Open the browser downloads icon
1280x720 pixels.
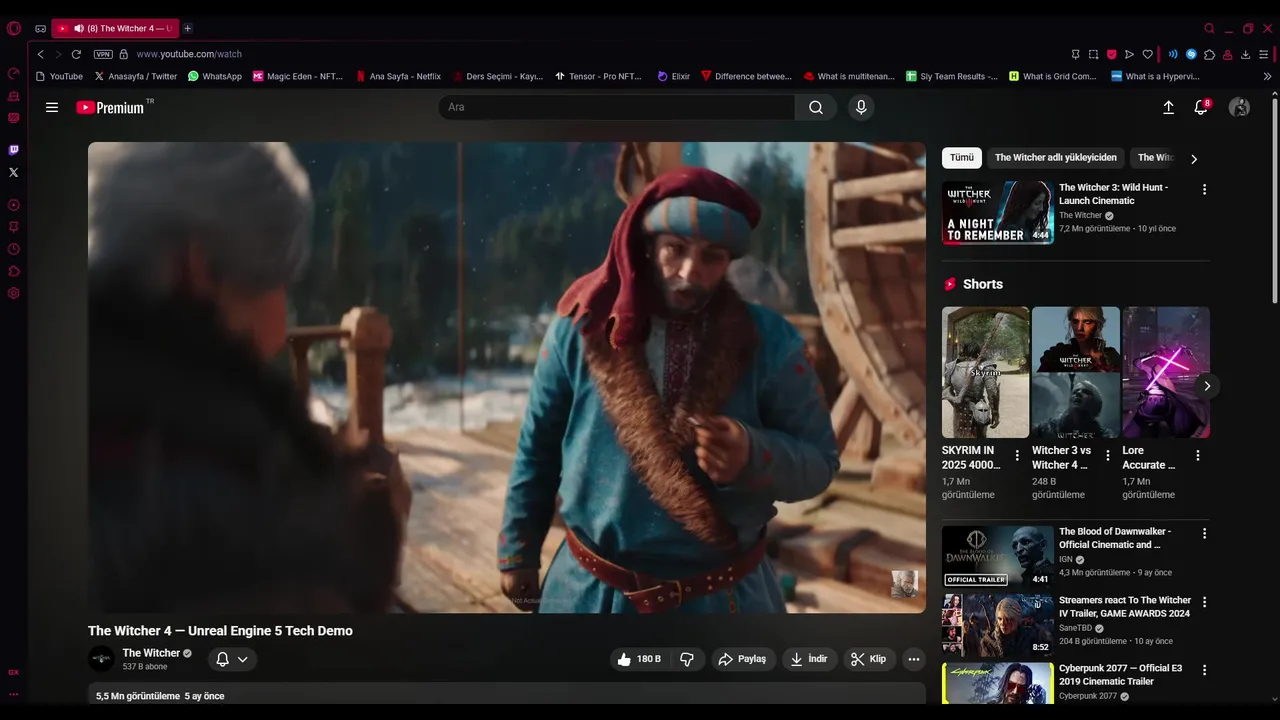1245,54
